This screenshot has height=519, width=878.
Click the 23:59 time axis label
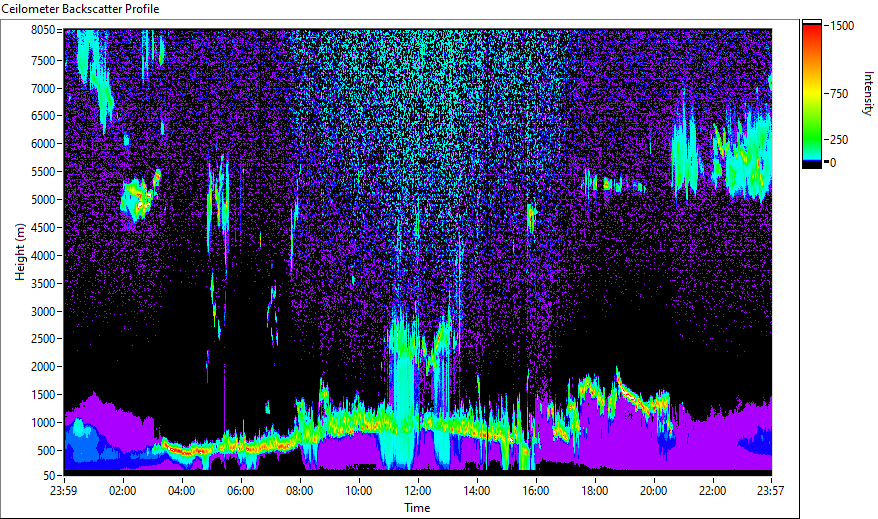(63, 491)
